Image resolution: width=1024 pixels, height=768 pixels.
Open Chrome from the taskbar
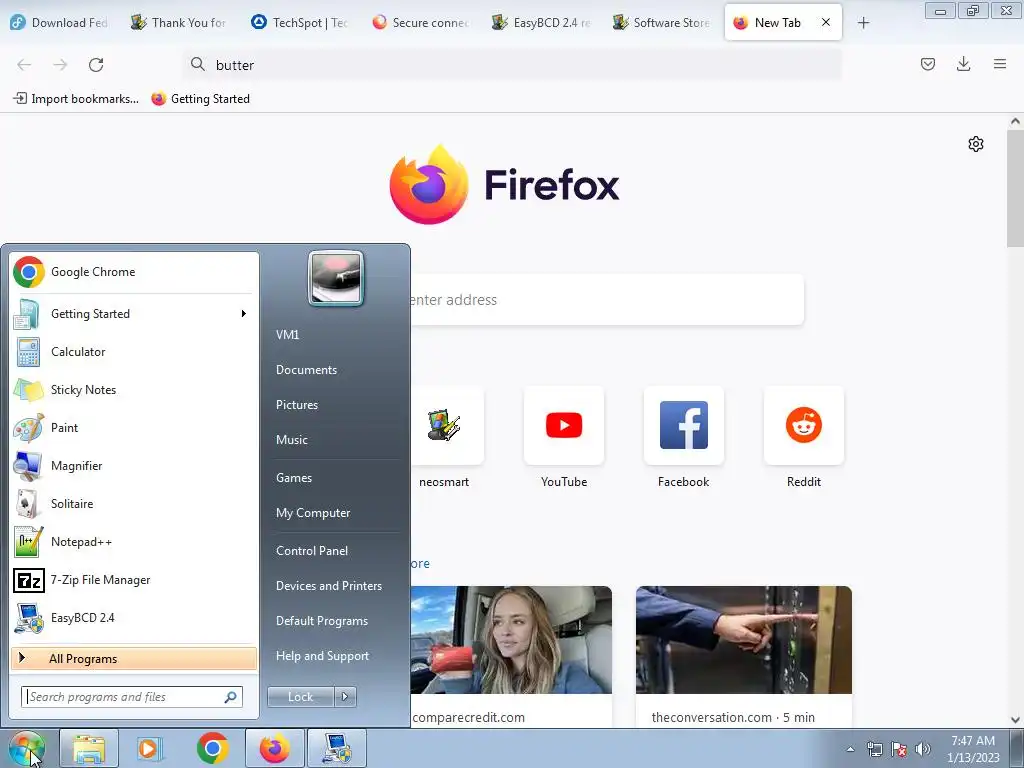point(212,748)
